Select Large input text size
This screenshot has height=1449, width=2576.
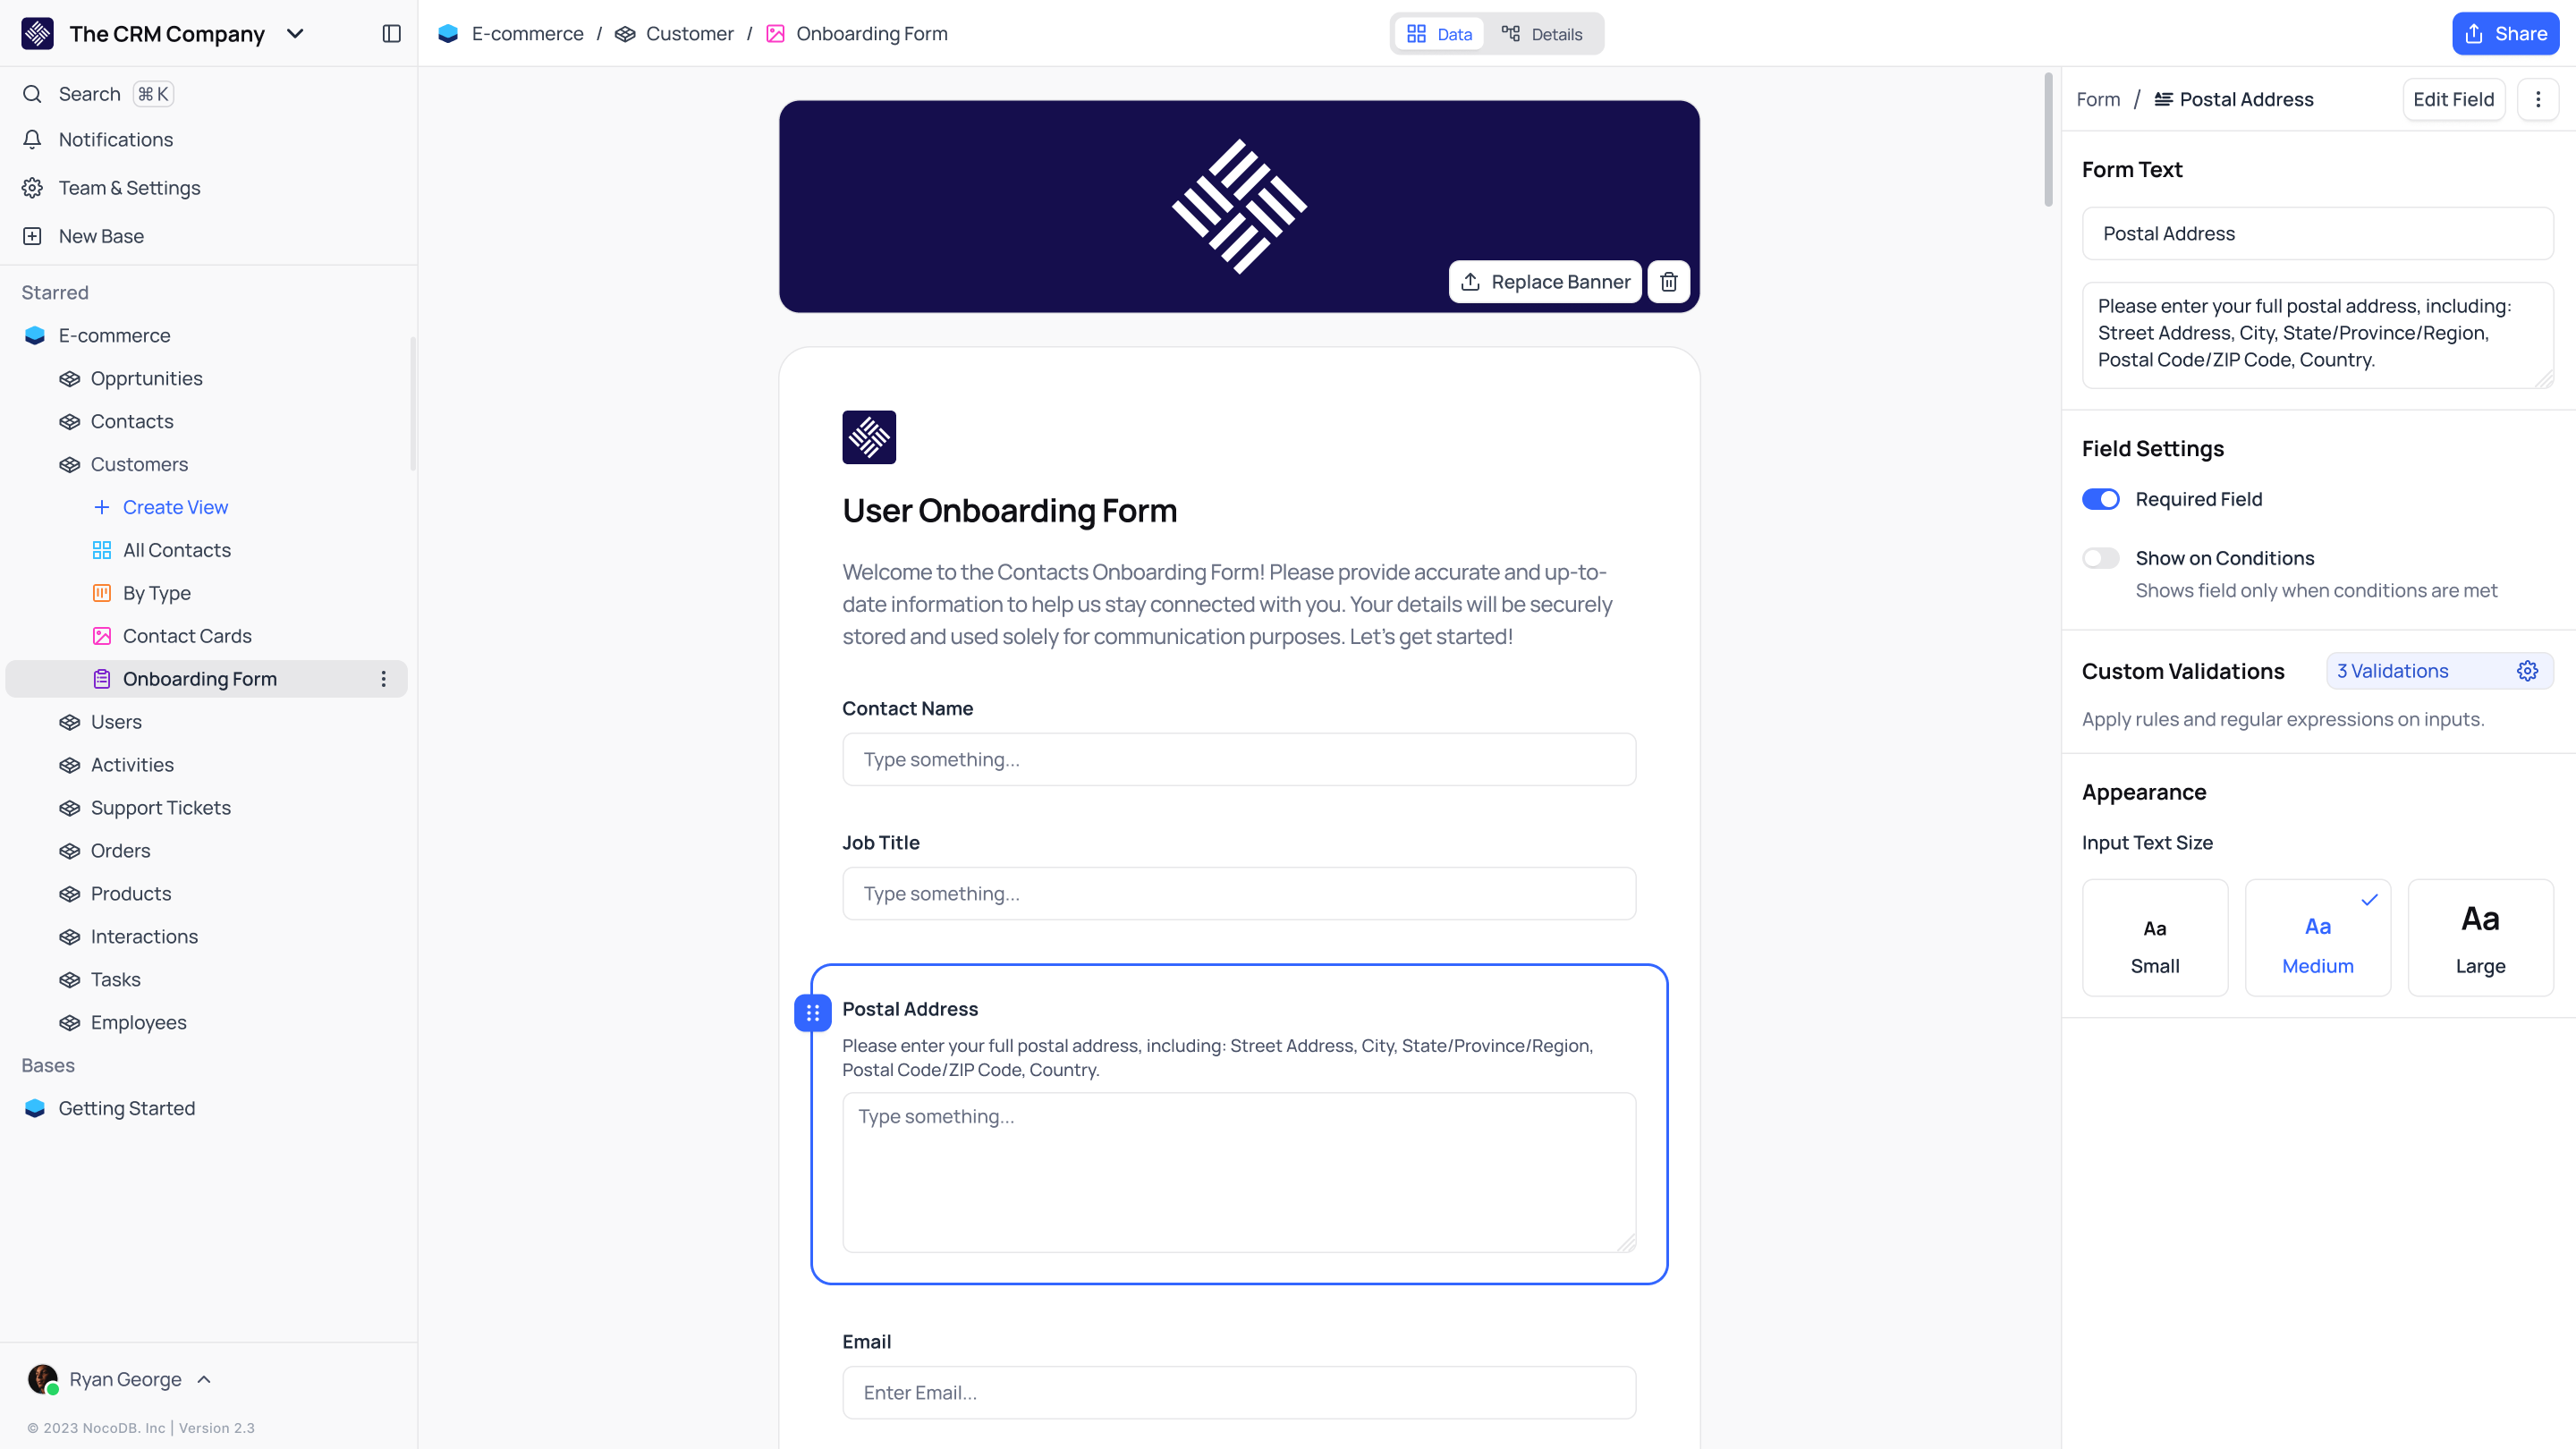[2480, 937]
